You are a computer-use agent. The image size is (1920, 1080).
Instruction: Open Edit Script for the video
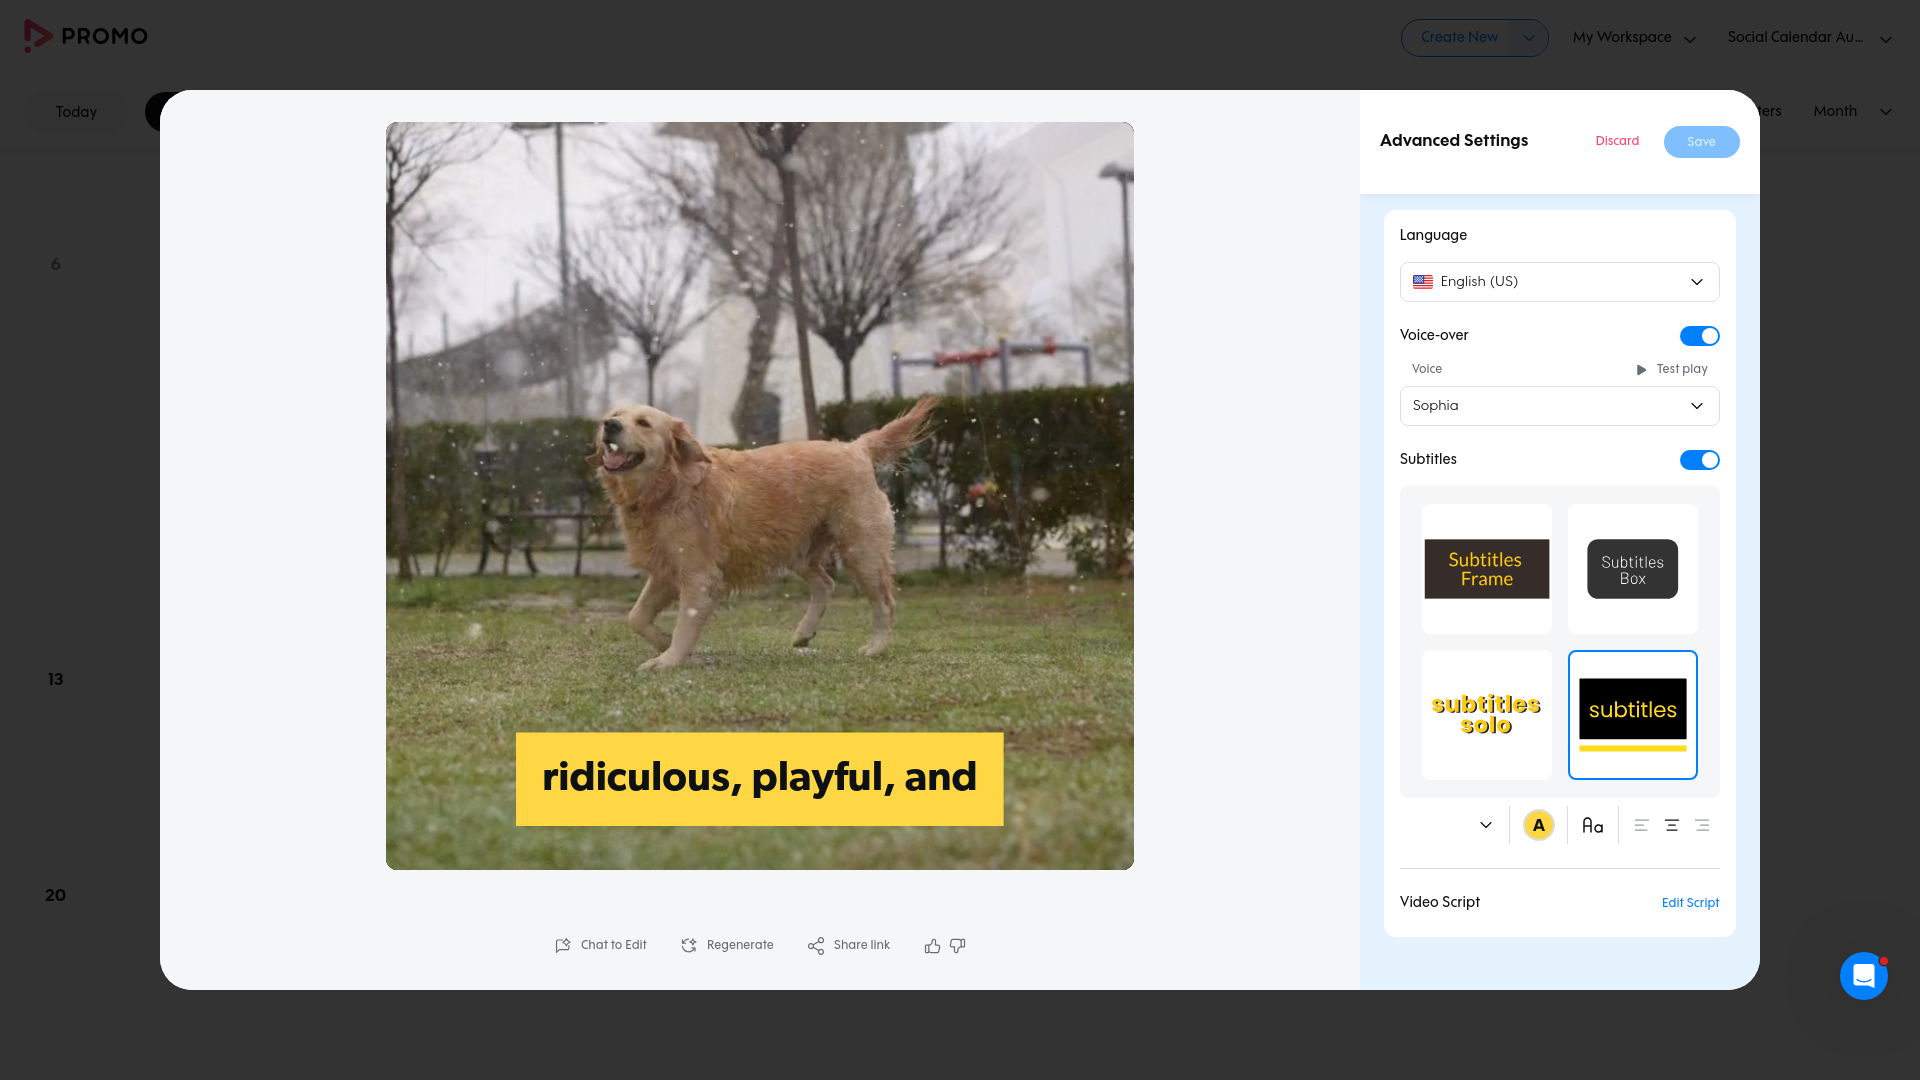pyautogui.click(x=1690, y=903)
